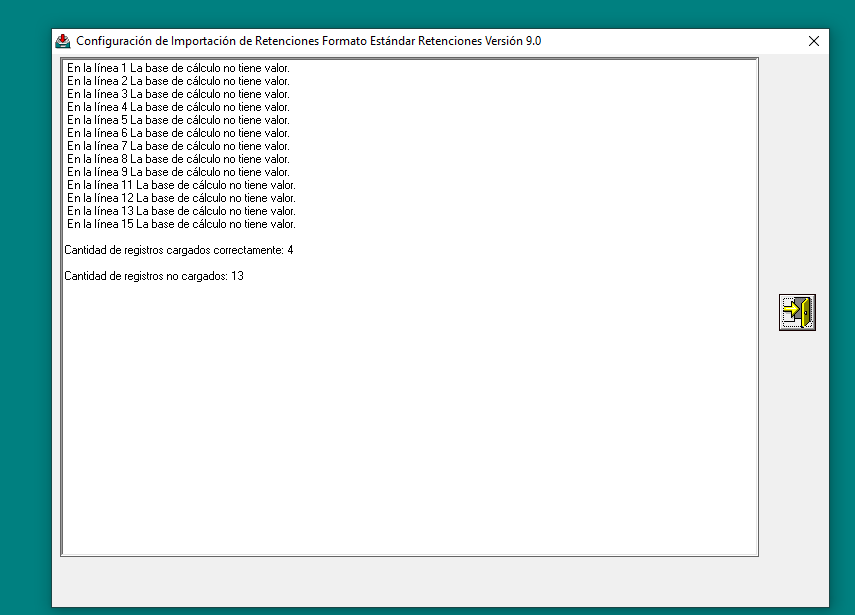Select the 'En la línea 2' error message

178,81
